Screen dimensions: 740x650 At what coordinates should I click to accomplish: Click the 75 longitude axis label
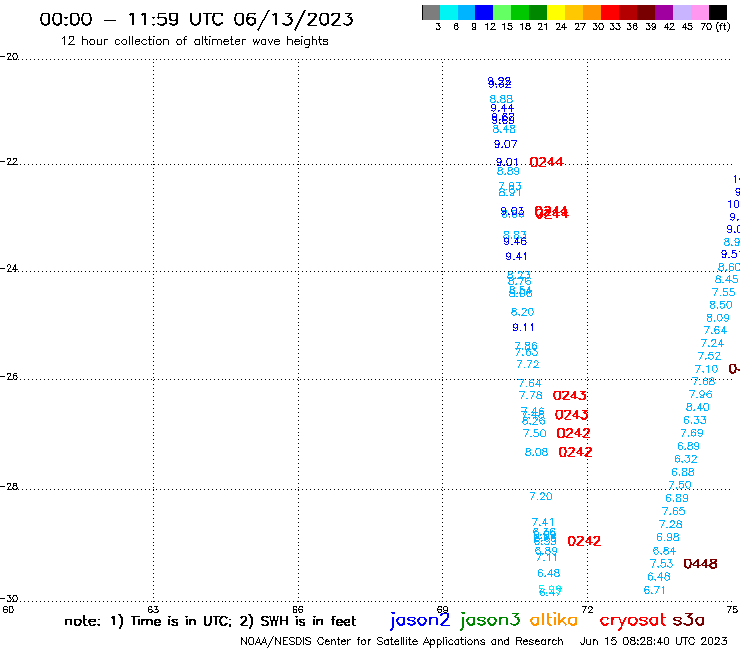tap(732, 609)
